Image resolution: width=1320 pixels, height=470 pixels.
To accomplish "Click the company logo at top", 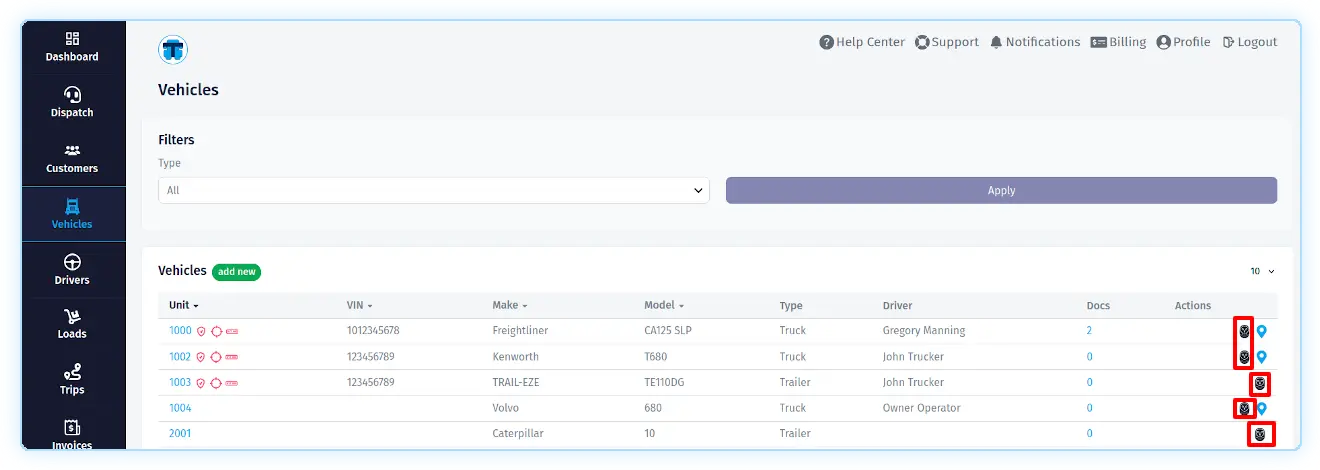I will coord(173,49).
